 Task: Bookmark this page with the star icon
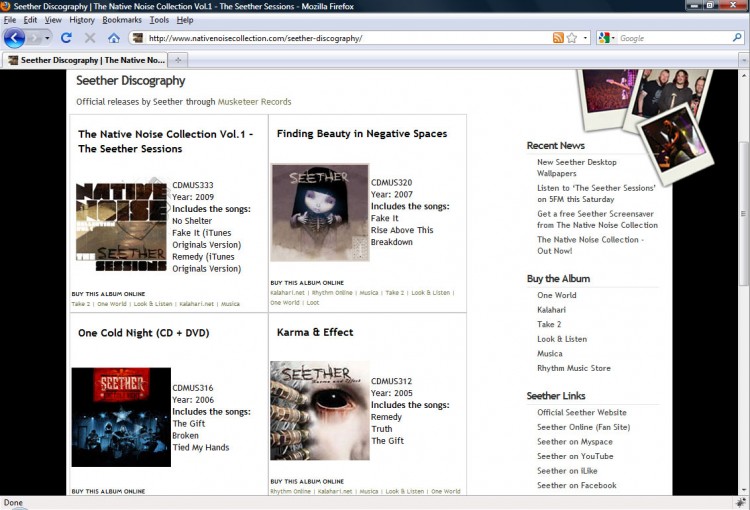click(x=572, y=38)
